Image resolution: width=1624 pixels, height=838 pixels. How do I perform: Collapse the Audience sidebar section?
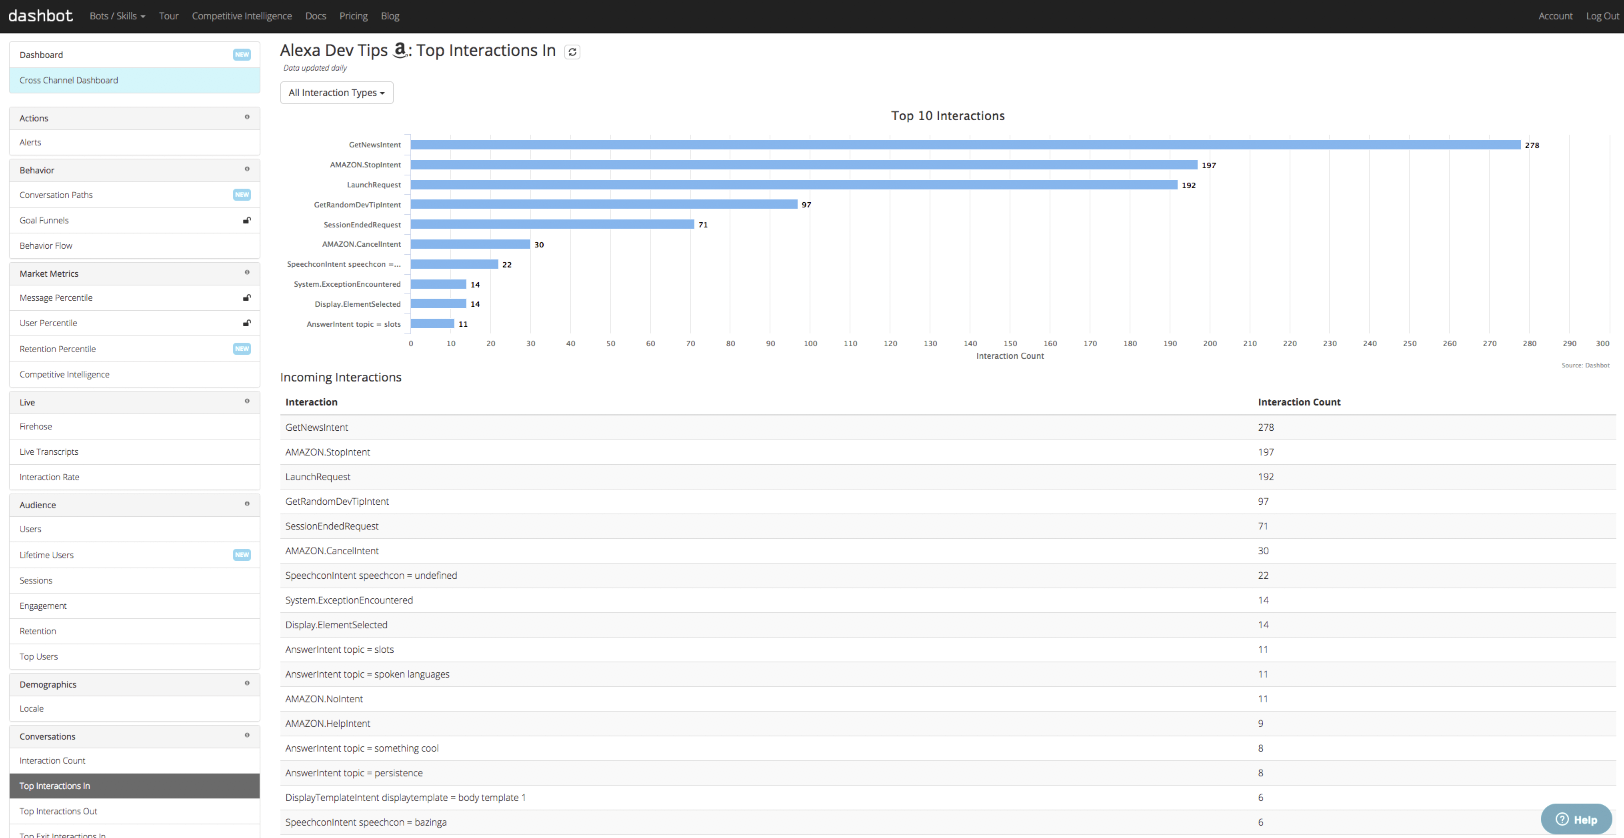[247, 504]
